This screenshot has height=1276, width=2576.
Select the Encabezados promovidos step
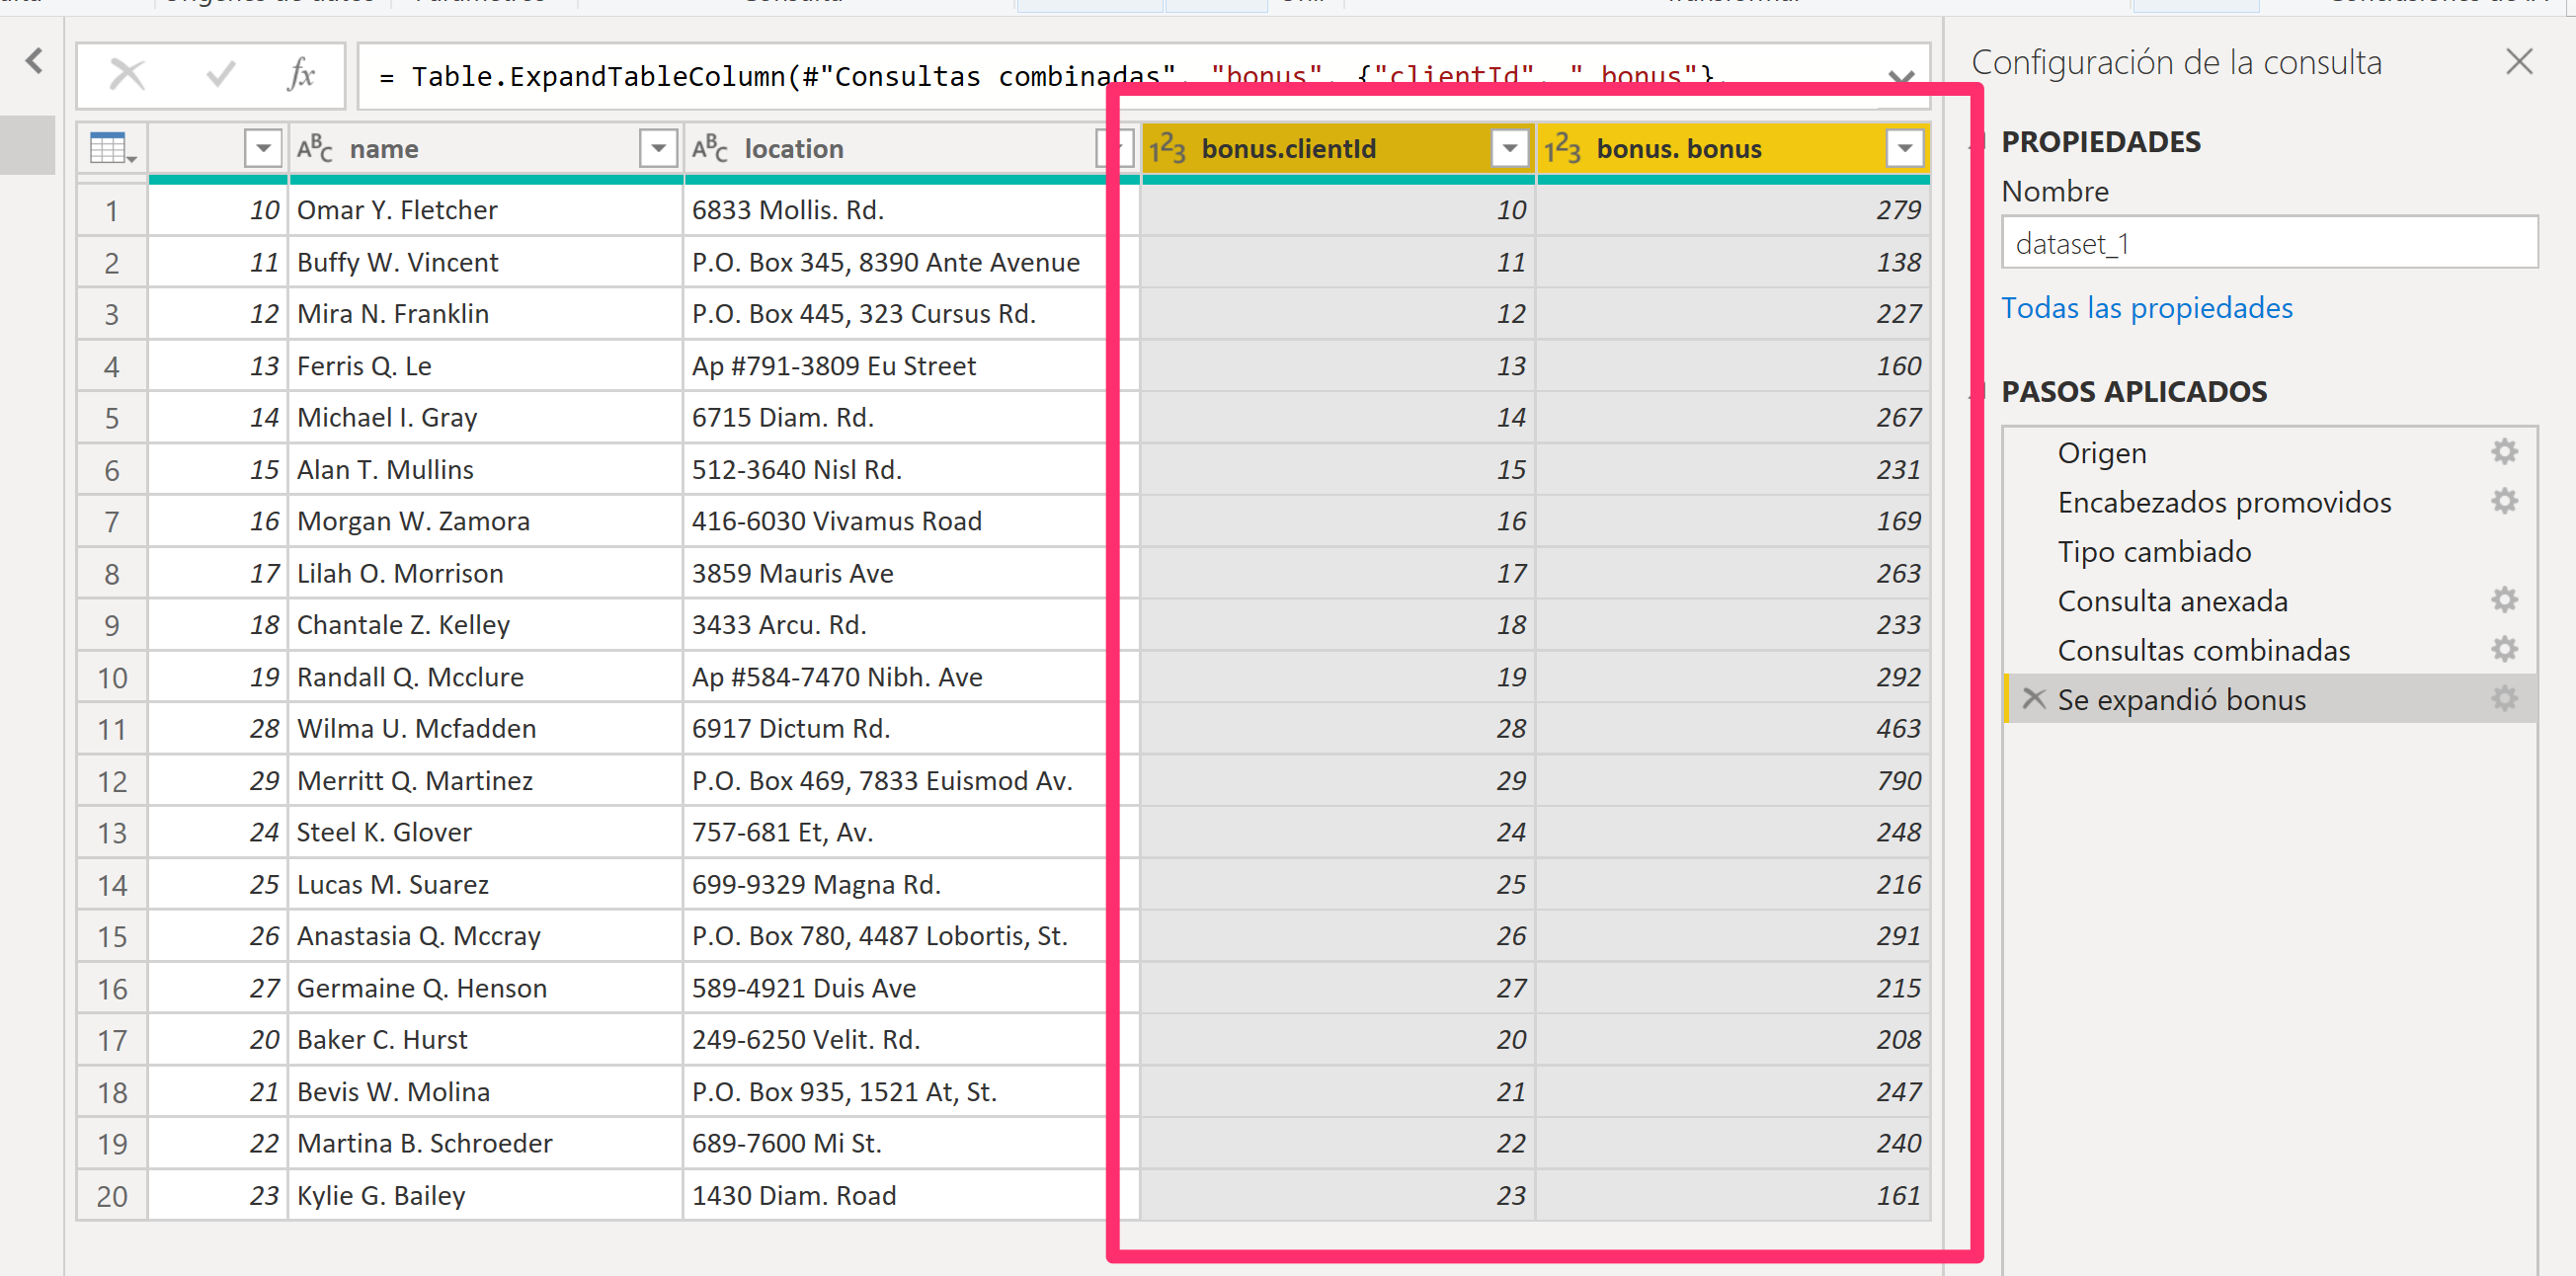2224,502
